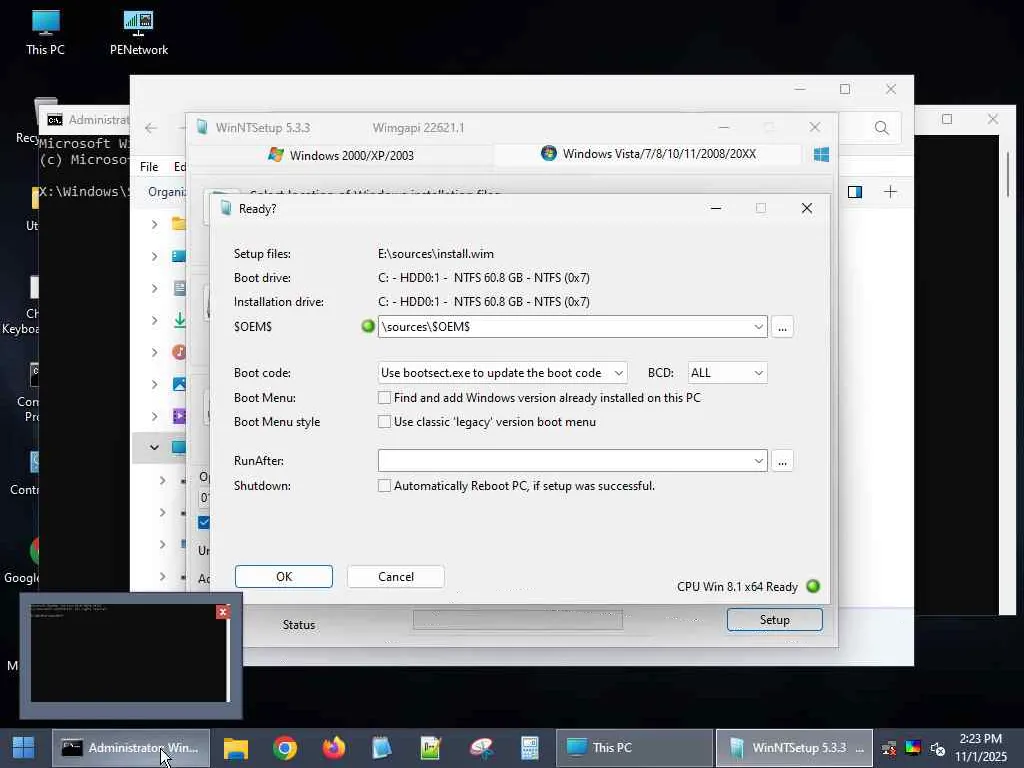The image size is (1024, 768).
Task: Toggle the checked checkbox in WinNTSetup window
Action: [204, 522]
